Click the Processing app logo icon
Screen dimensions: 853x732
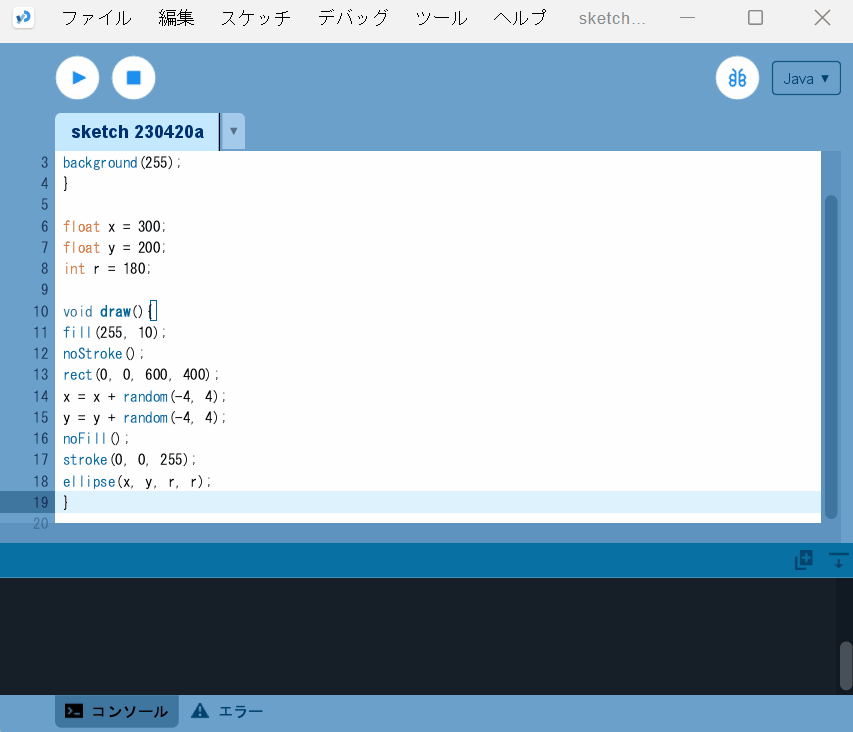point(23,18)
